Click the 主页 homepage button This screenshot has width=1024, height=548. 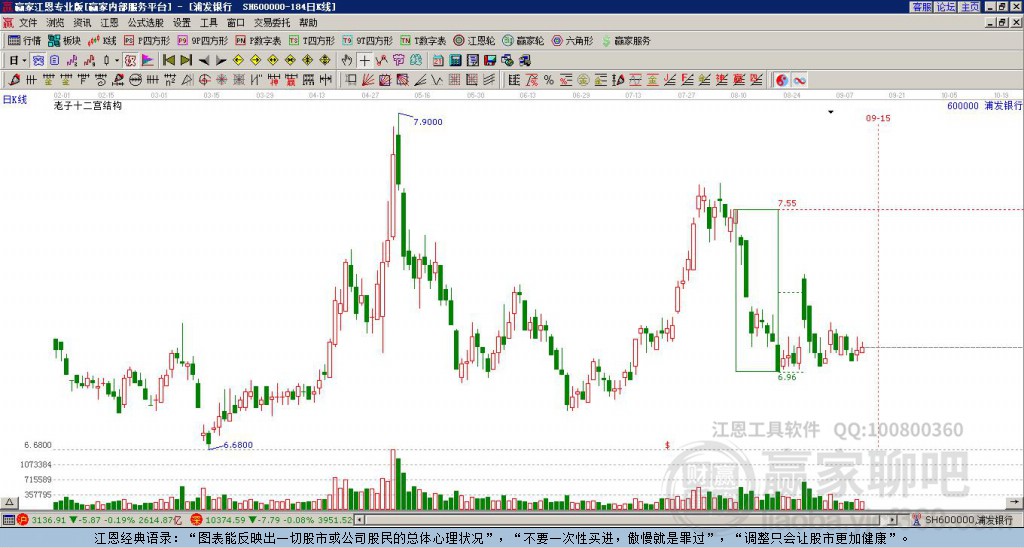(970, 7)
